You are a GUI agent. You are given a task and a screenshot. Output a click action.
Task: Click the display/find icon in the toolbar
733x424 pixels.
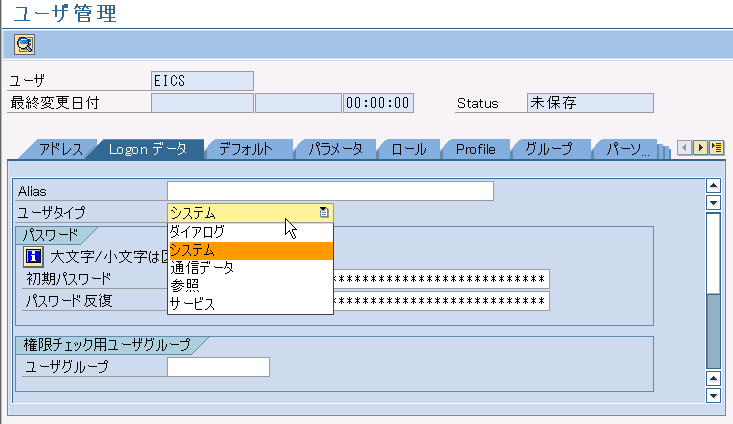[x=24, y=44]
